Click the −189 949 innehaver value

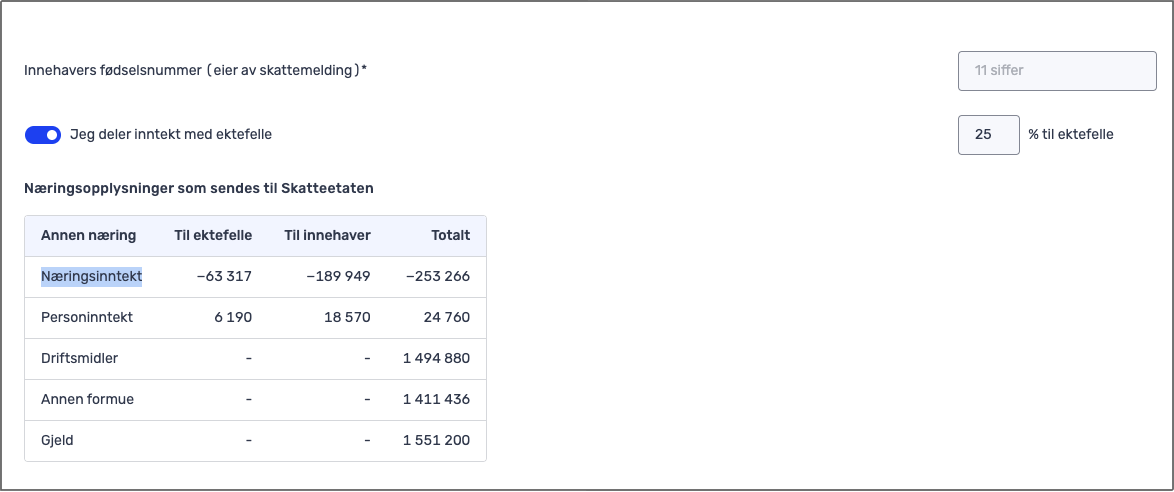click(338, 277)
